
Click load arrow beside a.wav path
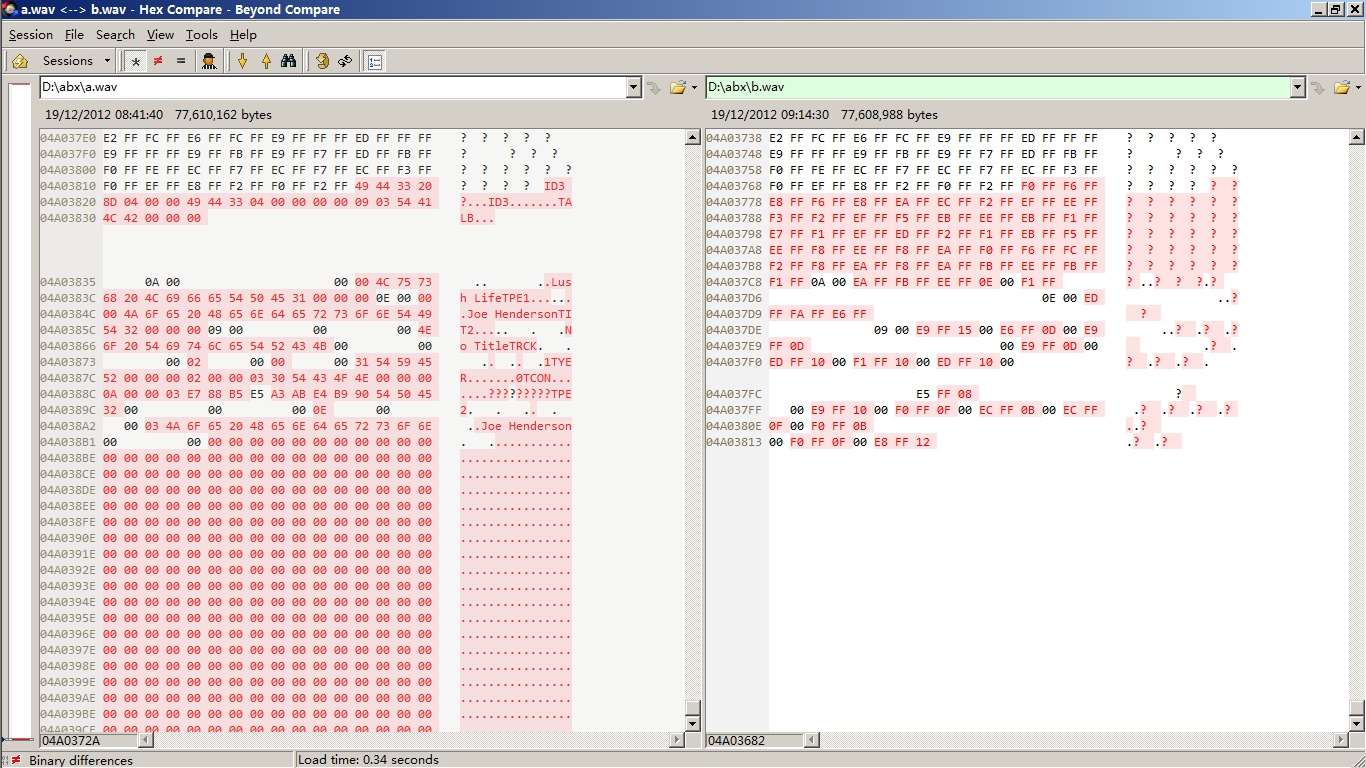(653, 88)
